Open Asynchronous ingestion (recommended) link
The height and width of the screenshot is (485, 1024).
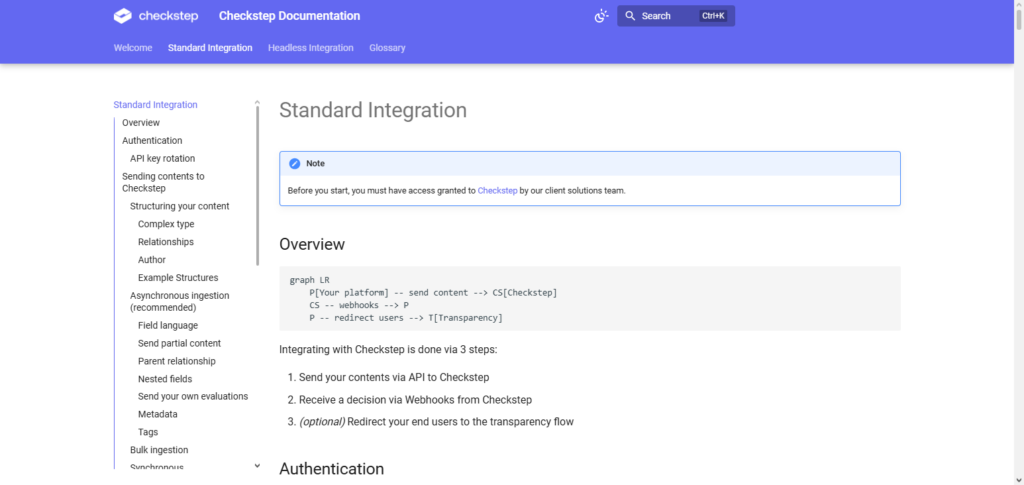180,301
